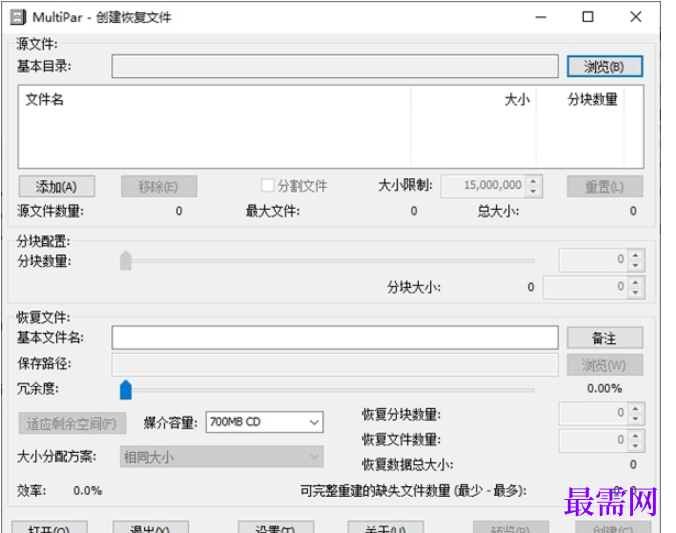The width and height of the screenshot is (676, 533).
Task: Click the 添加(A) add button
Action: [x=56, y=187]
